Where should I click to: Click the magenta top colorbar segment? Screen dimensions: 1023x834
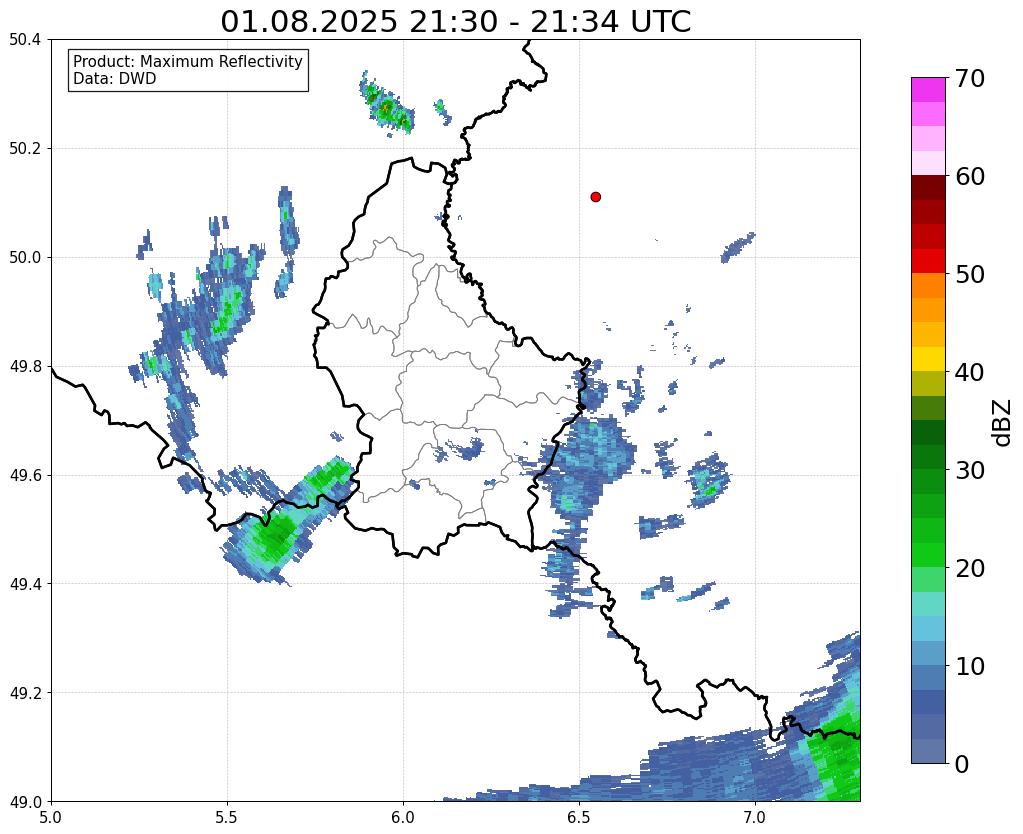[x=928, y=90]
